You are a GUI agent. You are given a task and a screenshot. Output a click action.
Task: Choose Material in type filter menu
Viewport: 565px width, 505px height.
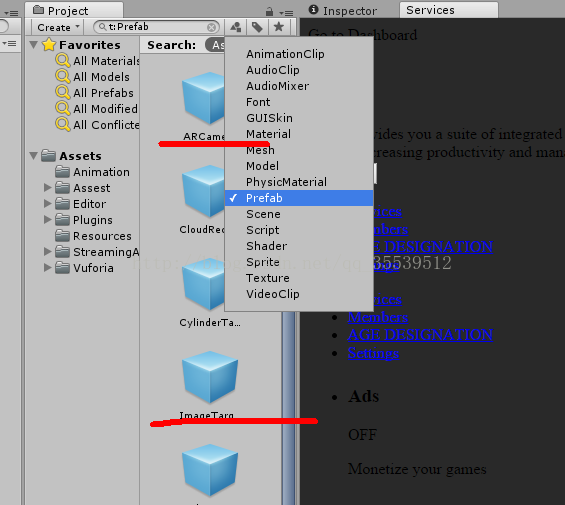click(x=299, y=134)
